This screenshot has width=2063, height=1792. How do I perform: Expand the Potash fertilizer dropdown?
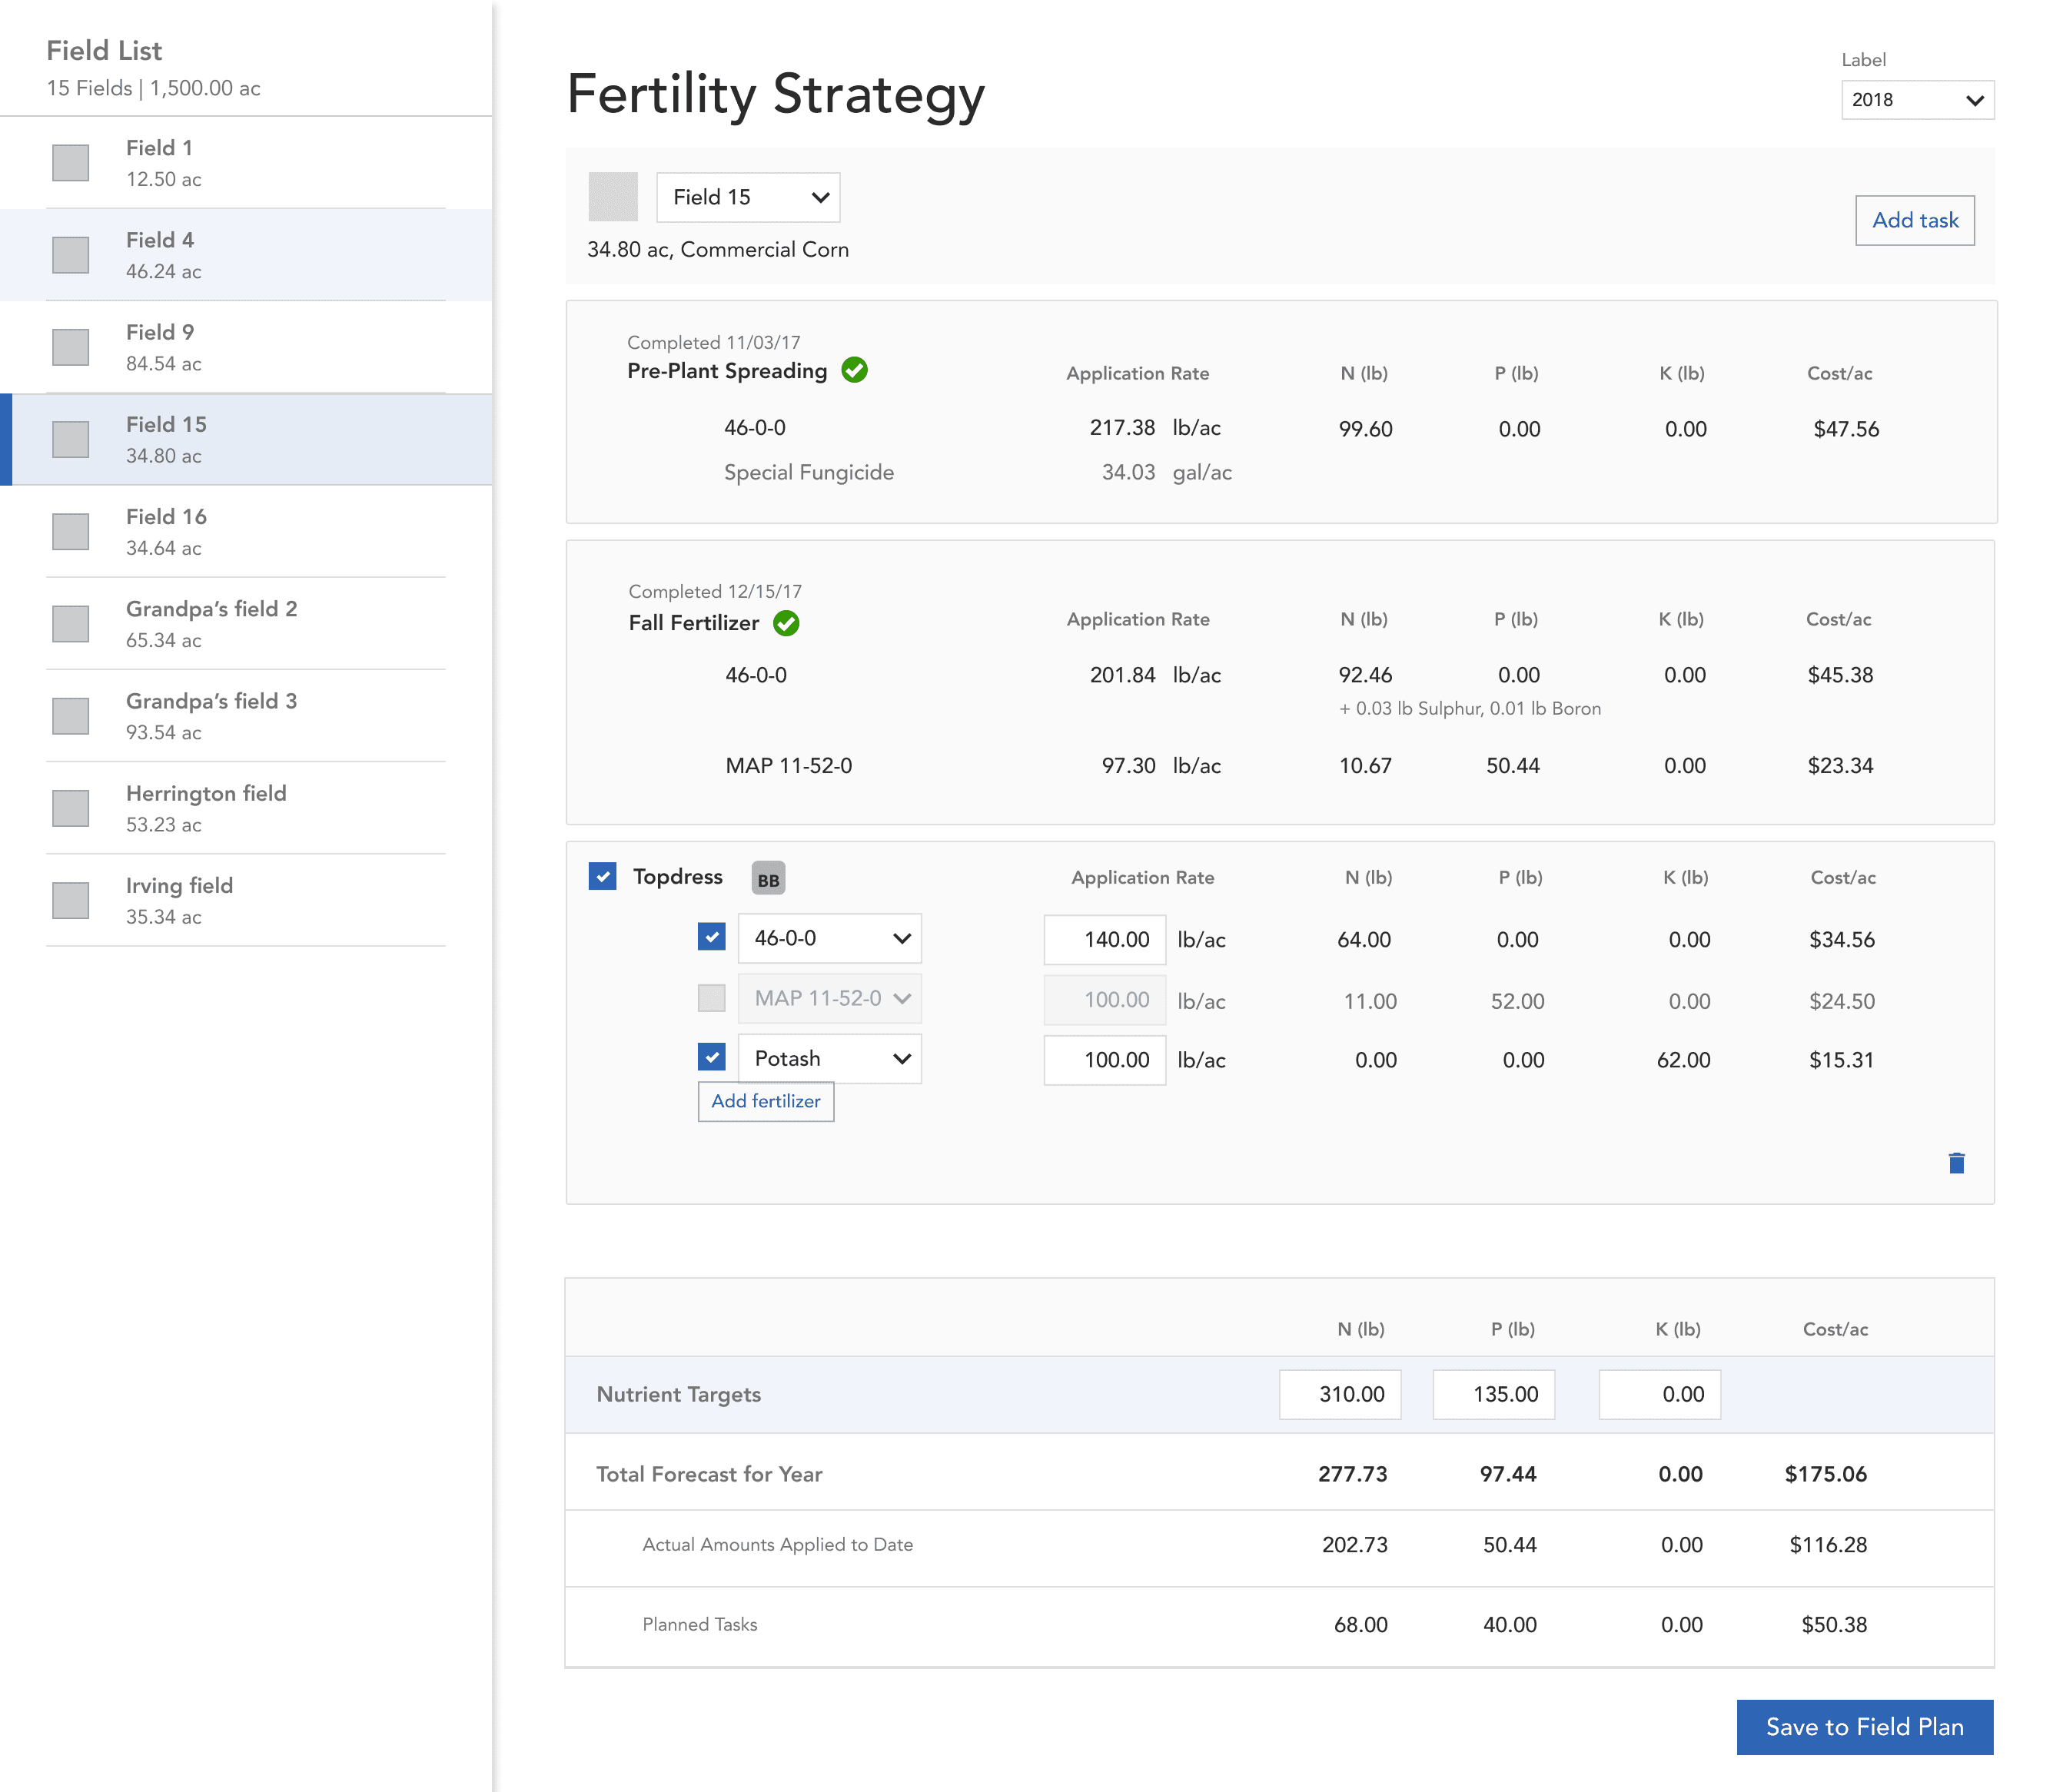click(829, 1058)
